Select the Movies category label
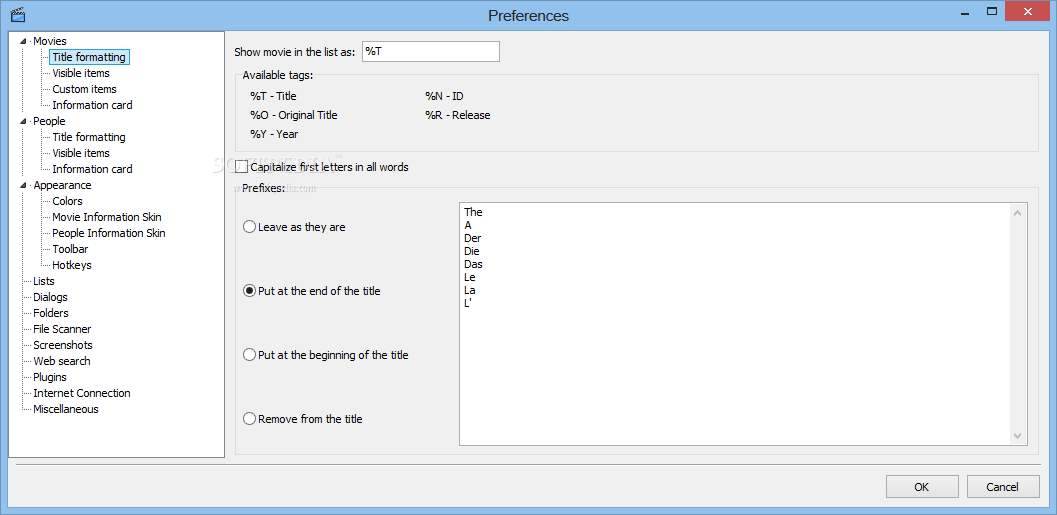The image size is (1057, 515). (x=50, y=41)
